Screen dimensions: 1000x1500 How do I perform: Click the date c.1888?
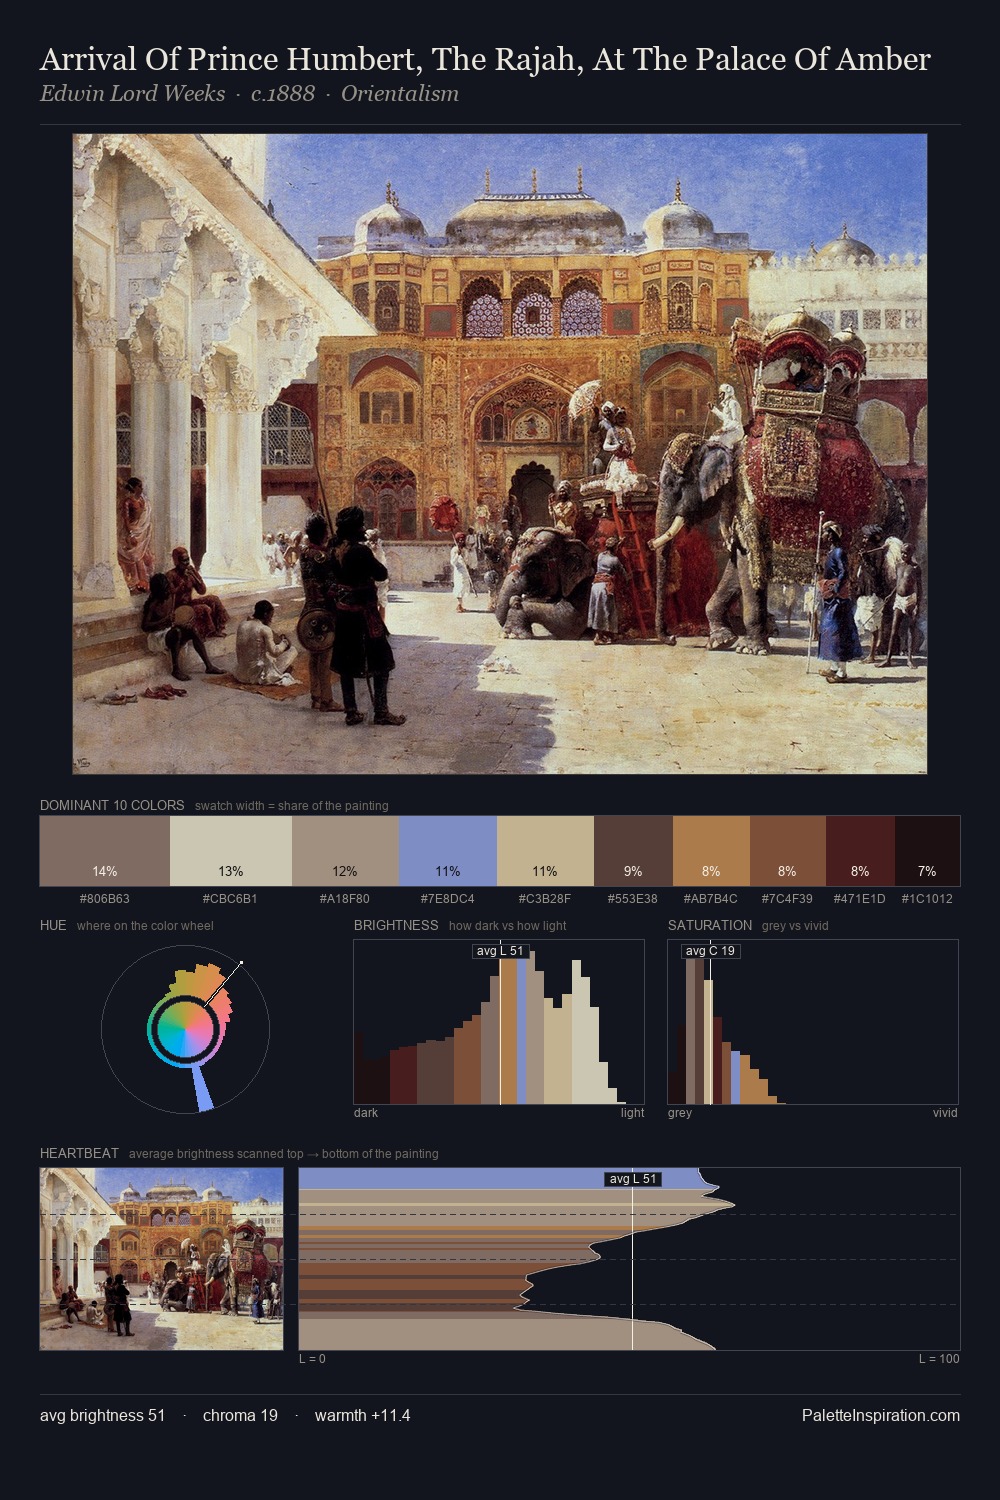click(x=283, y=94)
